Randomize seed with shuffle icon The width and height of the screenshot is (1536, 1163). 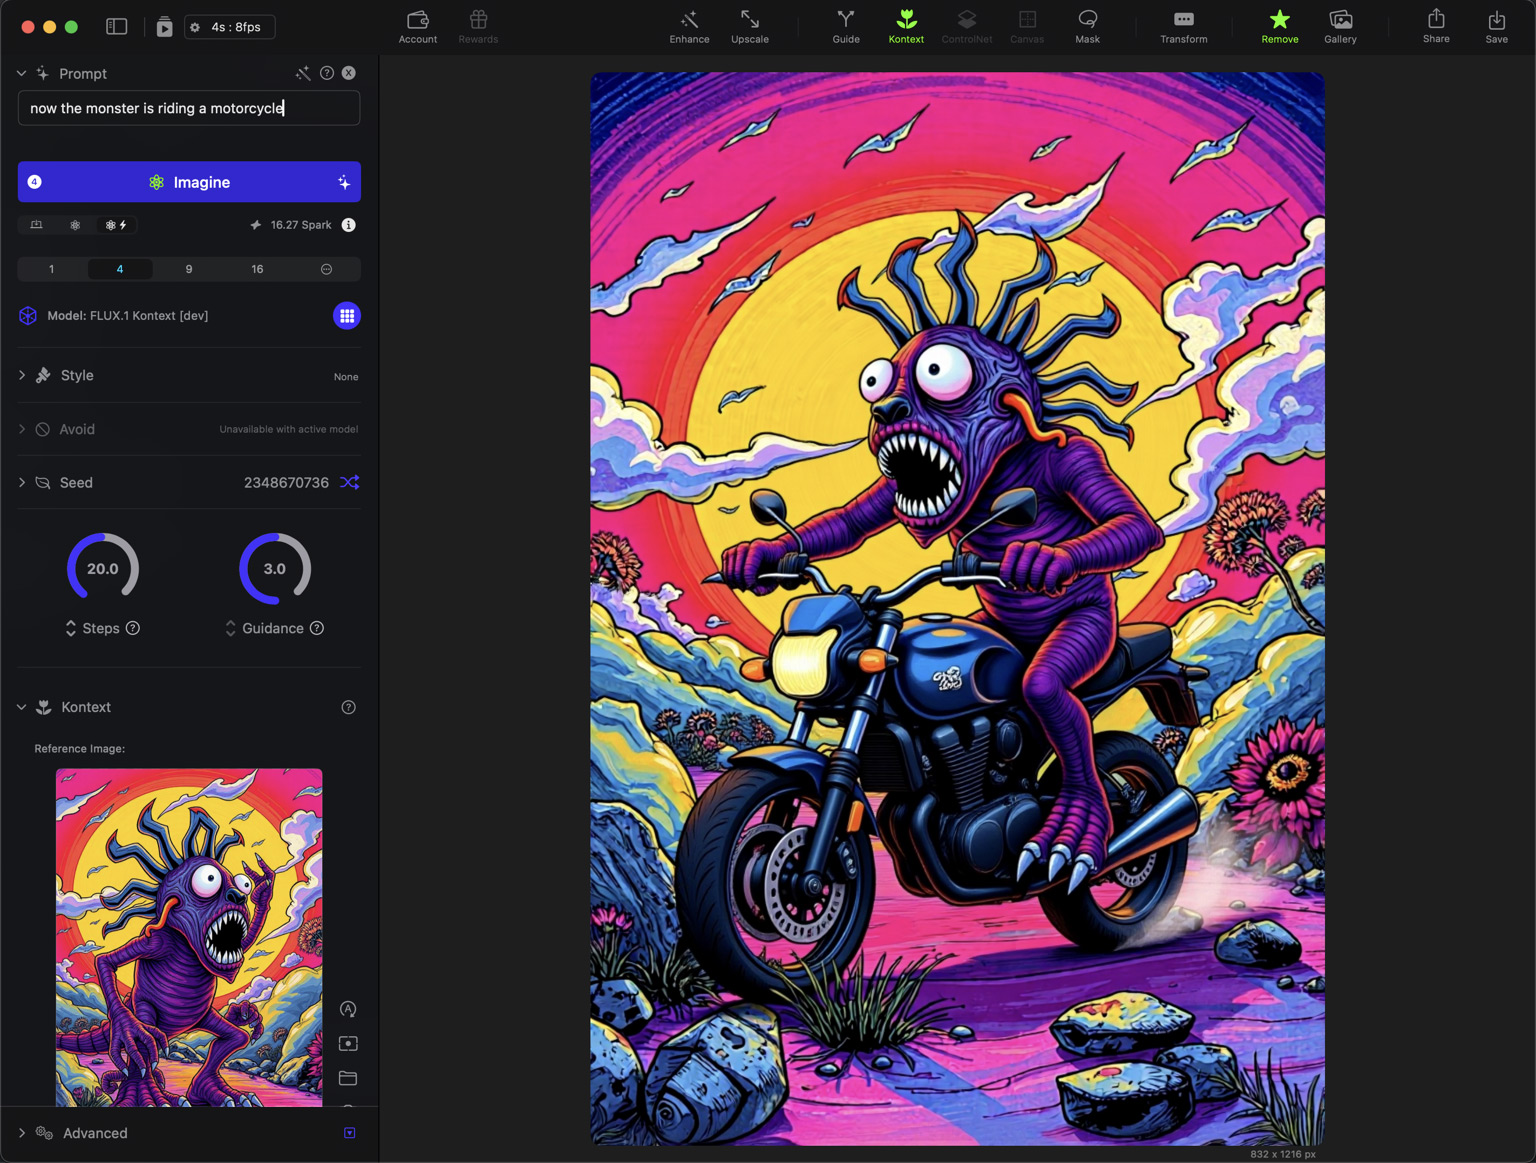point(349,482)
